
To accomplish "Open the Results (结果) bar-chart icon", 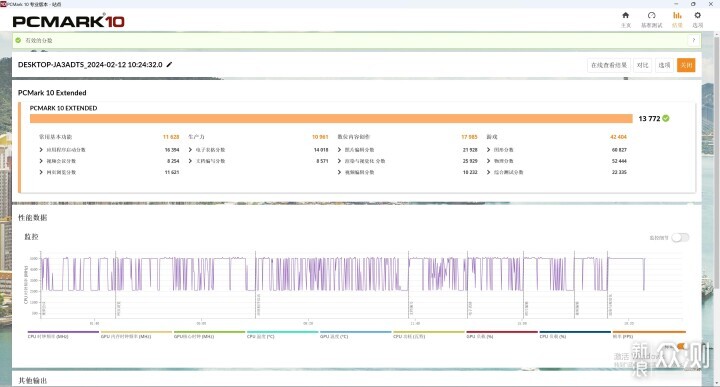I will coord(677,15).
